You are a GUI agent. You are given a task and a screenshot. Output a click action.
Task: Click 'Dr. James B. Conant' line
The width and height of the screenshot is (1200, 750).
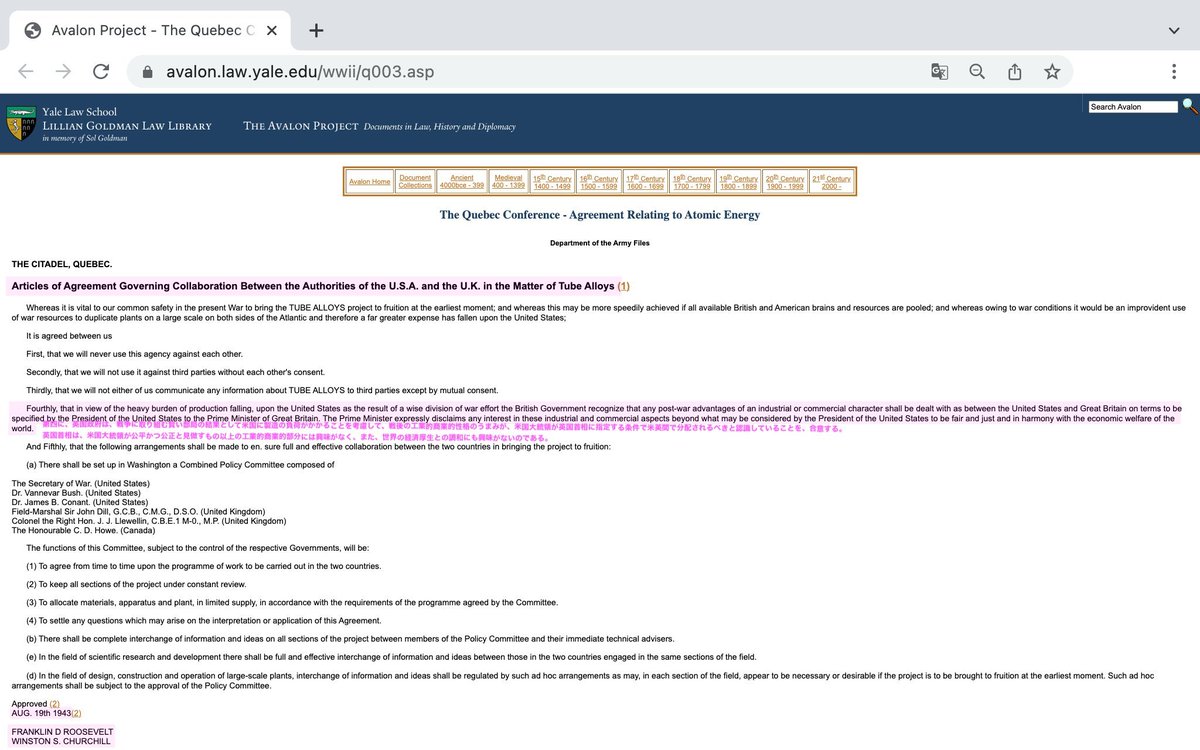pos(79,502)
